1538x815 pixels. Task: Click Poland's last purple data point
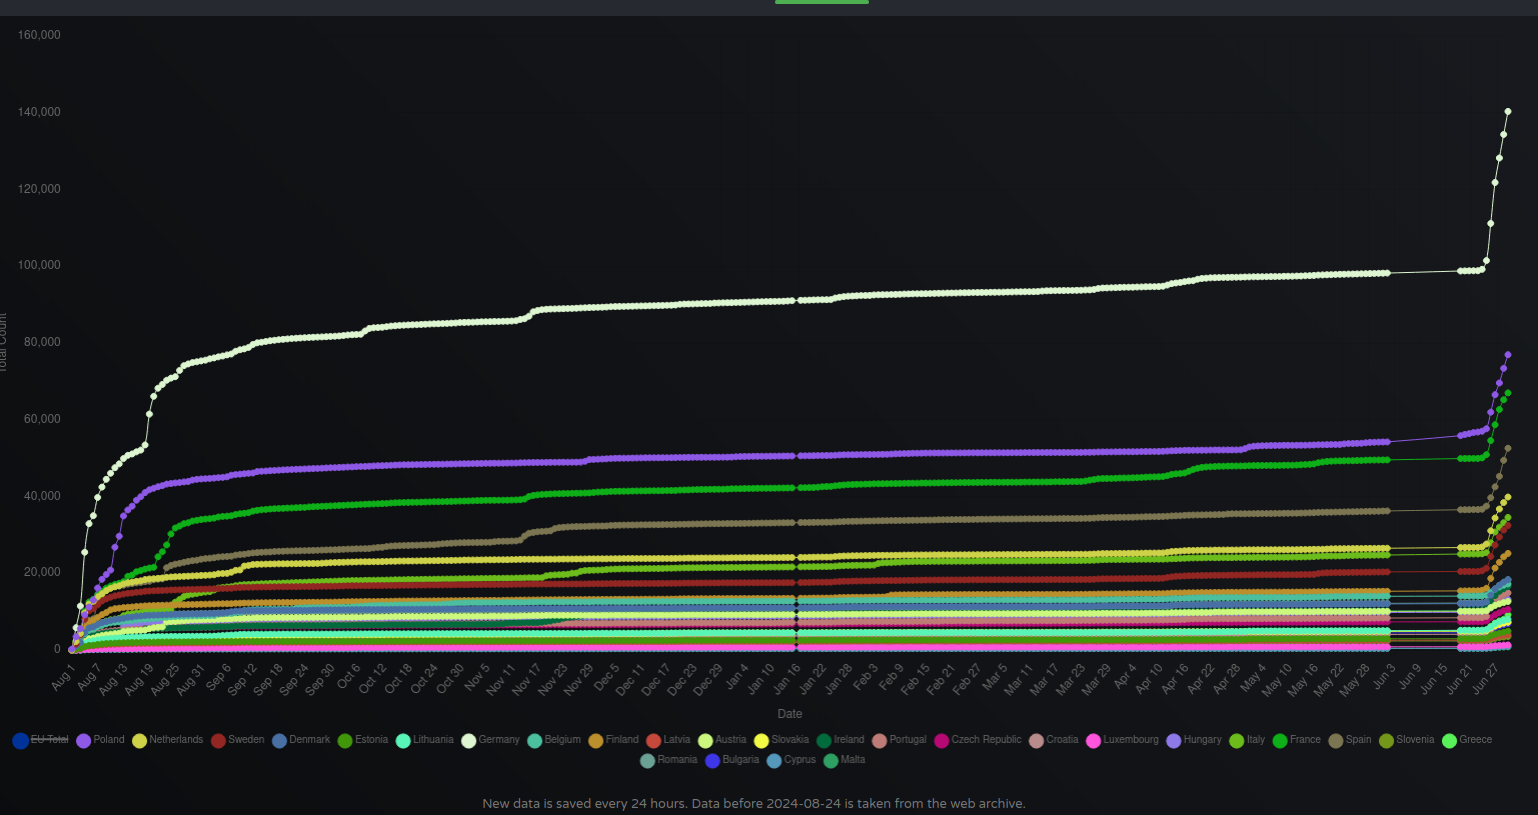[x=1508, y=355]
